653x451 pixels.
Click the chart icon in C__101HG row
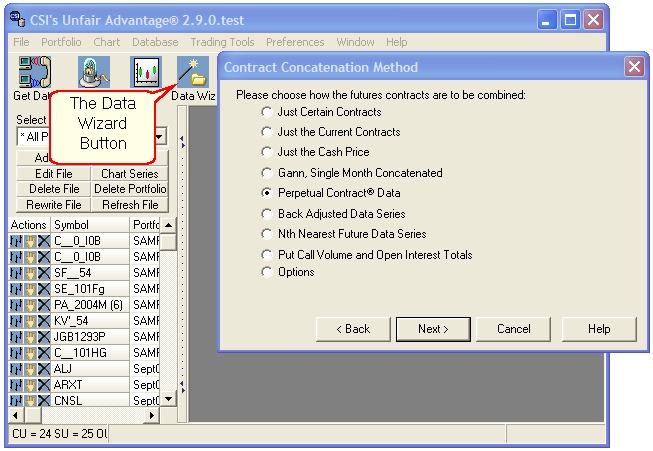(x=16, y=353)
